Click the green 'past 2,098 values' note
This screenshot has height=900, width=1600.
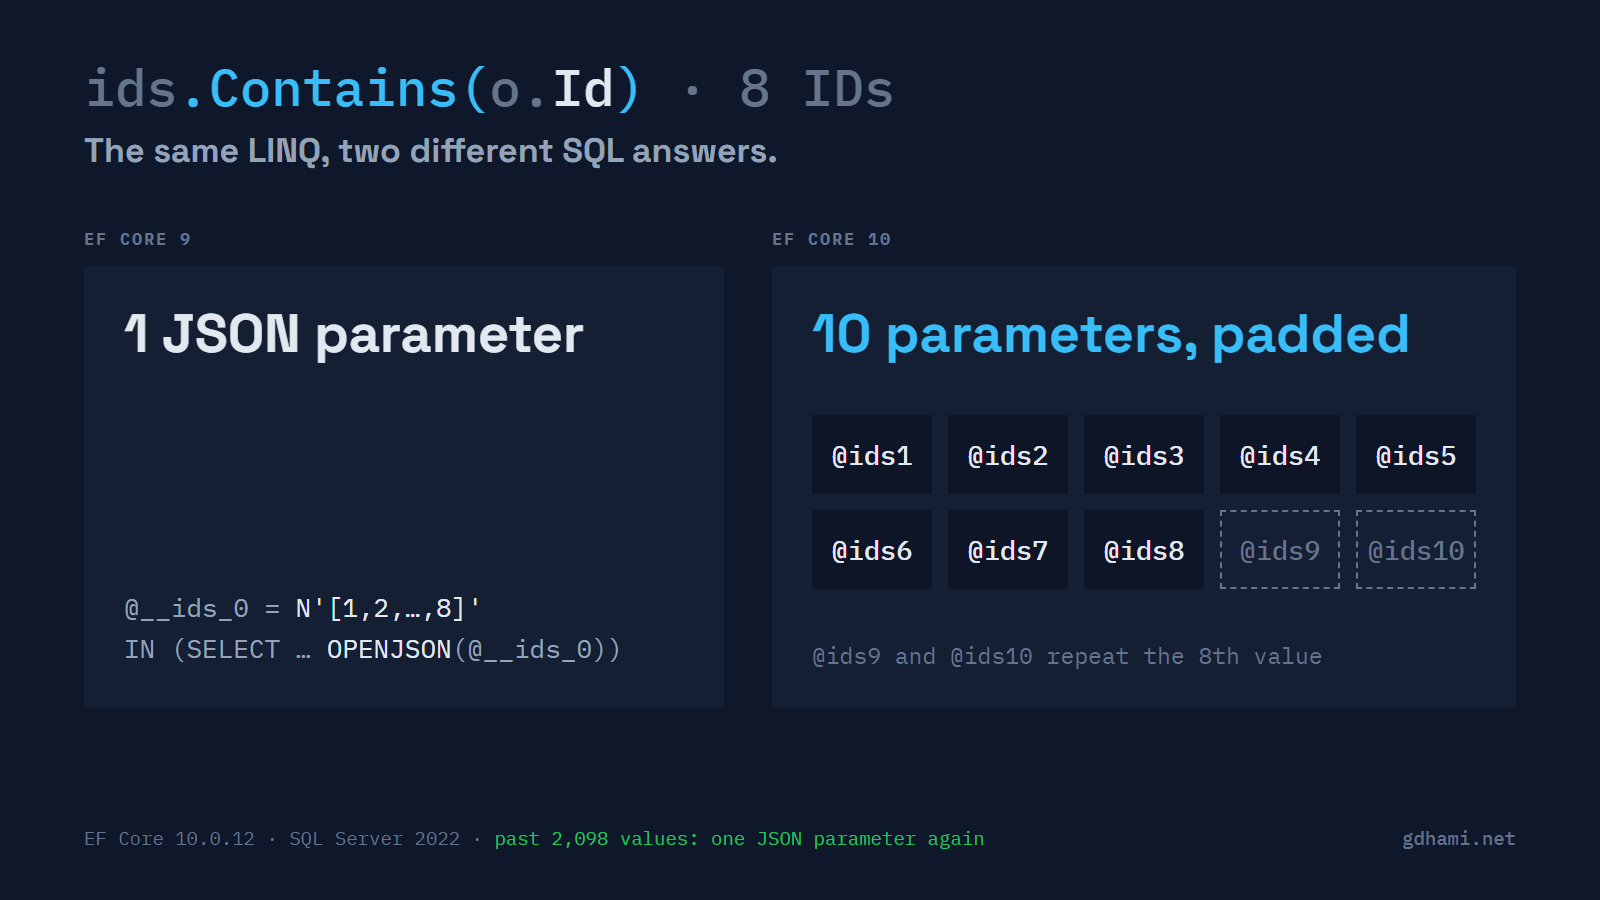[x=739, y=839]
